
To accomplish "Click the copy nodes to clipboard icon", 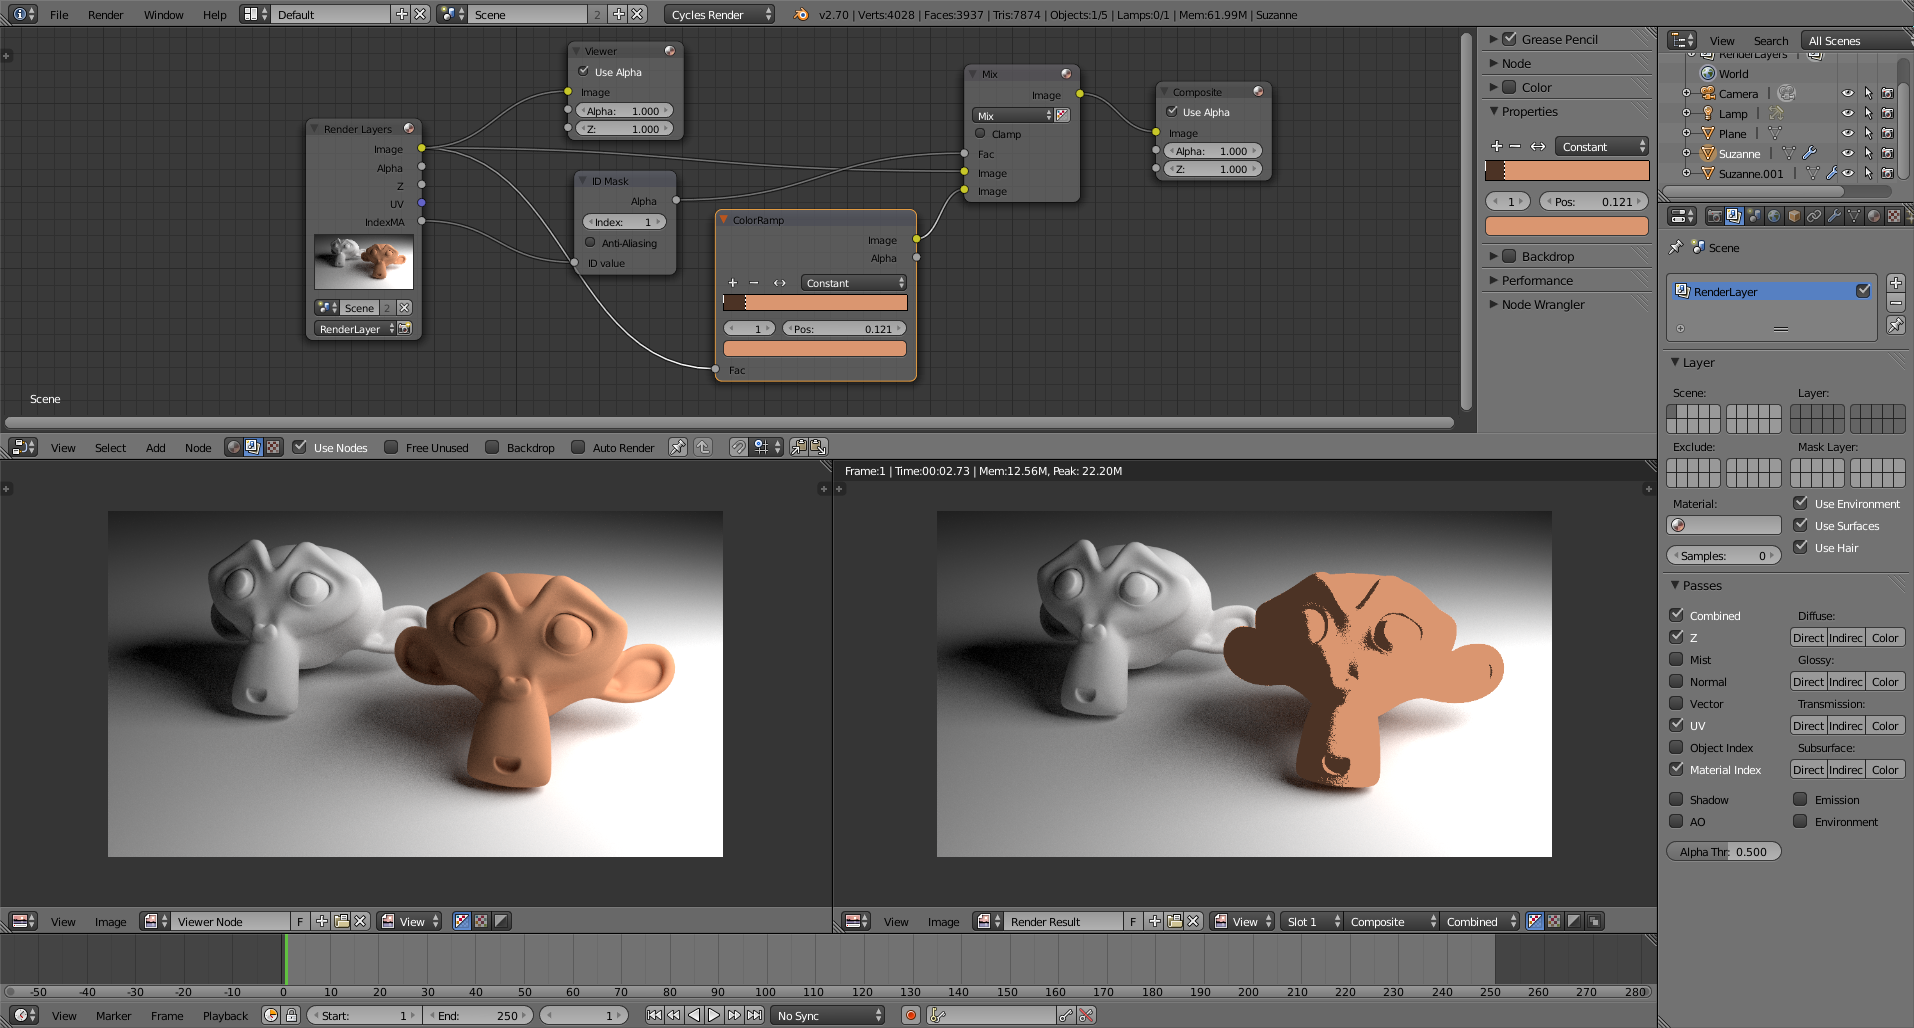I will pos(799,447).
